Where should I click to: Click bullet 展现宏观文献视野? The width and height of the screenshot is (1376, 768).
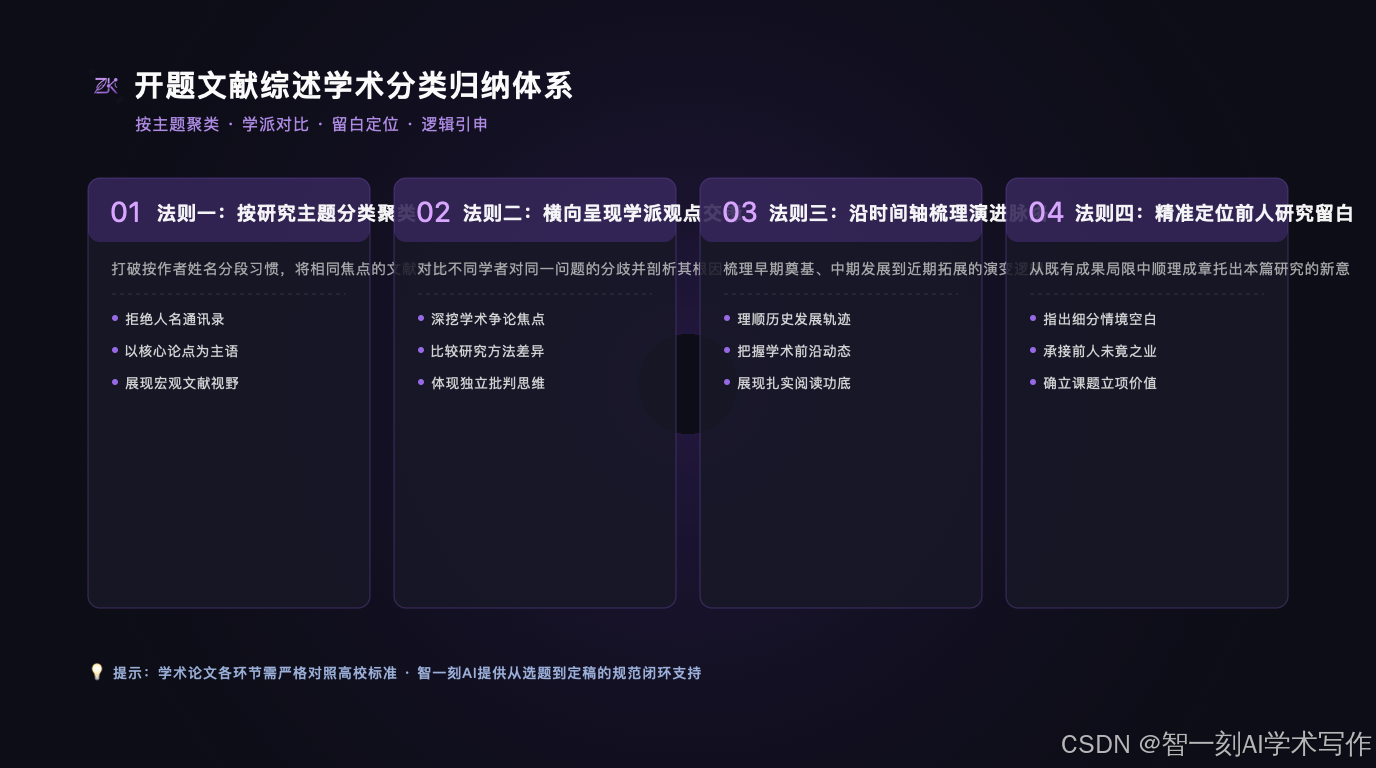(182, 383)
